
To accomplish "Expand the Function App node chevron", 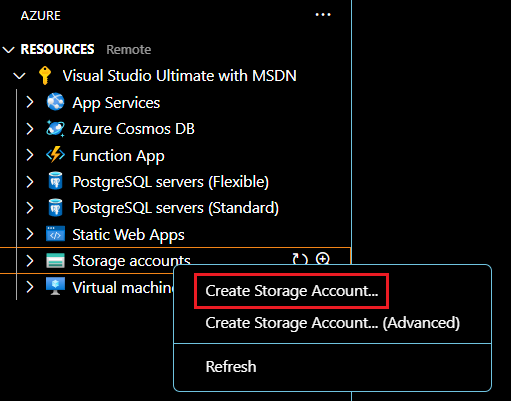I will [x=30, y=155].
